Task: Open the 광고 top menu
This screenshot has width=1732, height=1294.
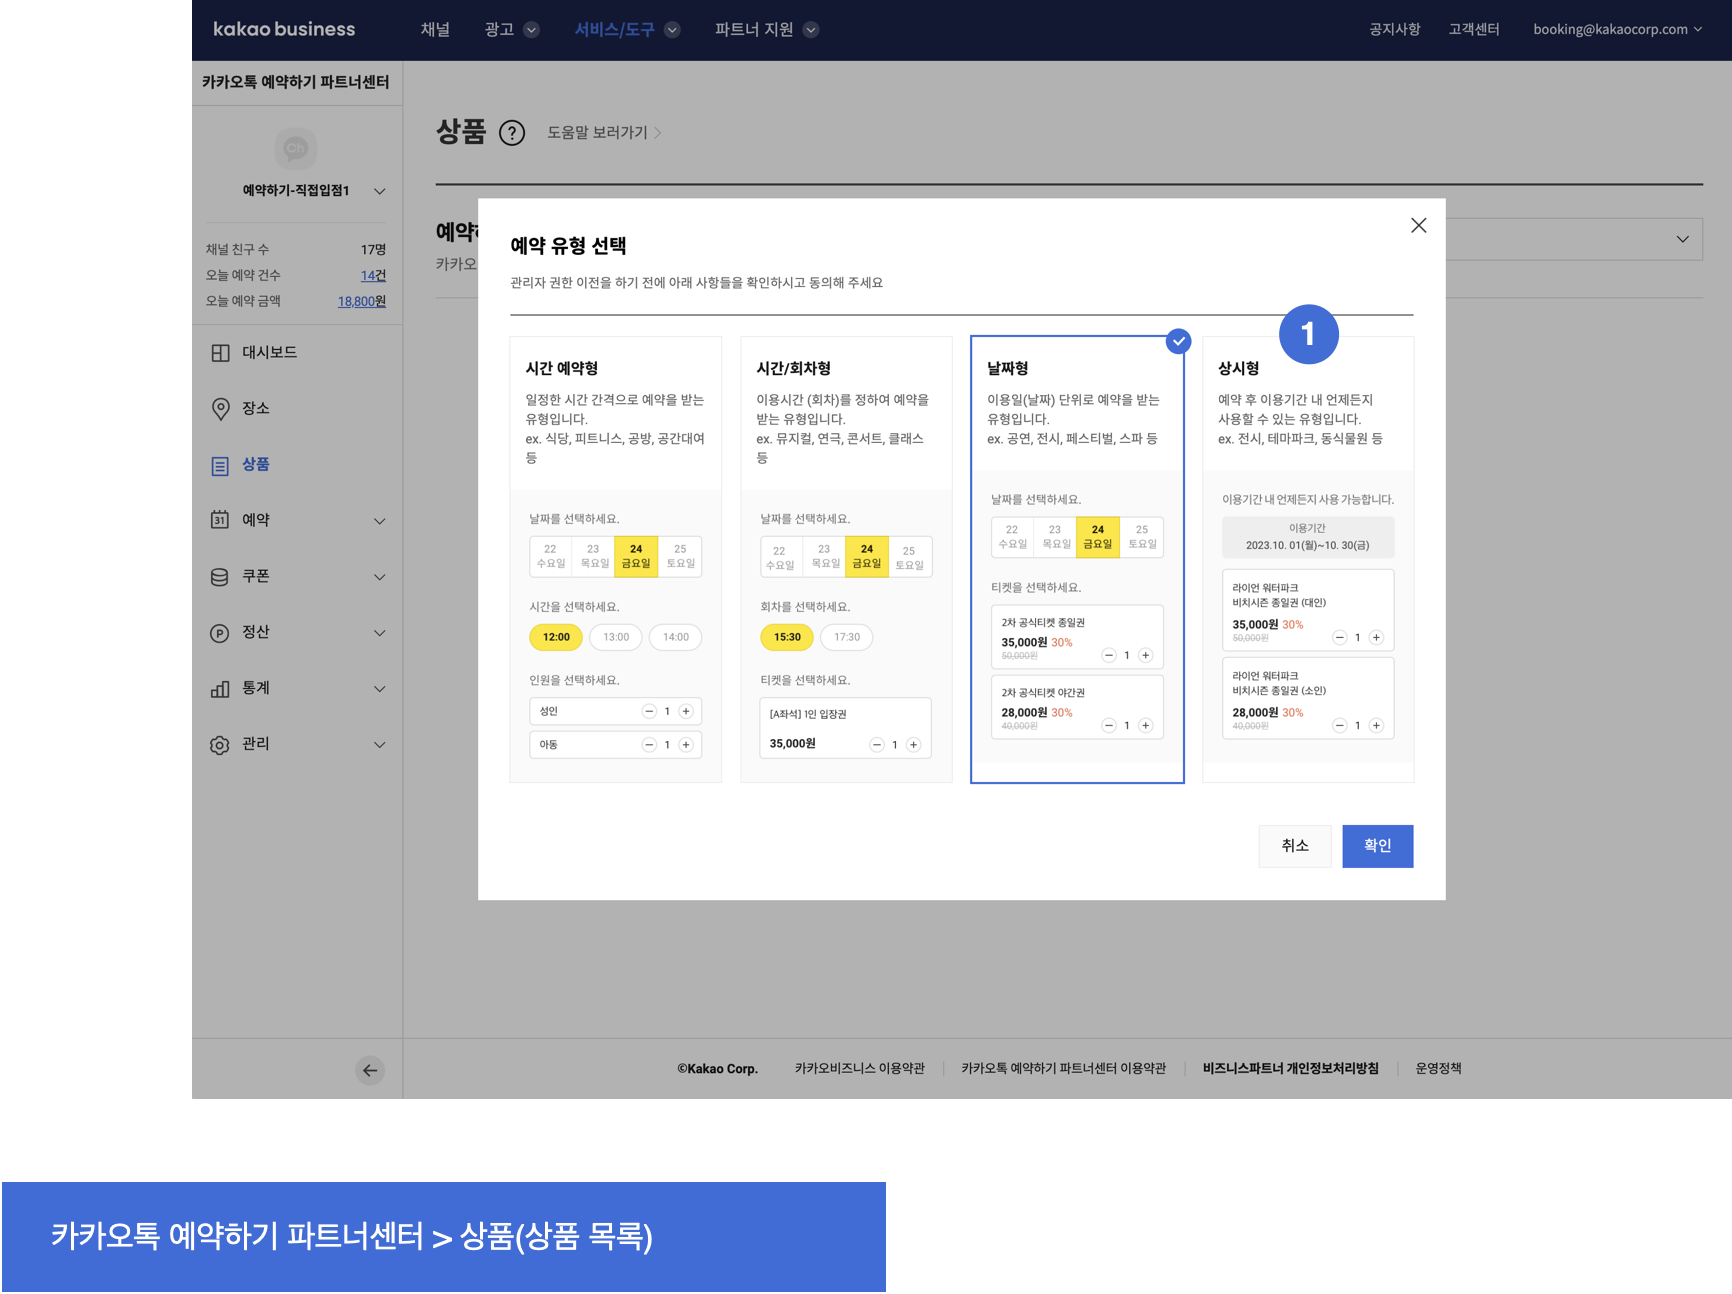Action: click(511, 30)
